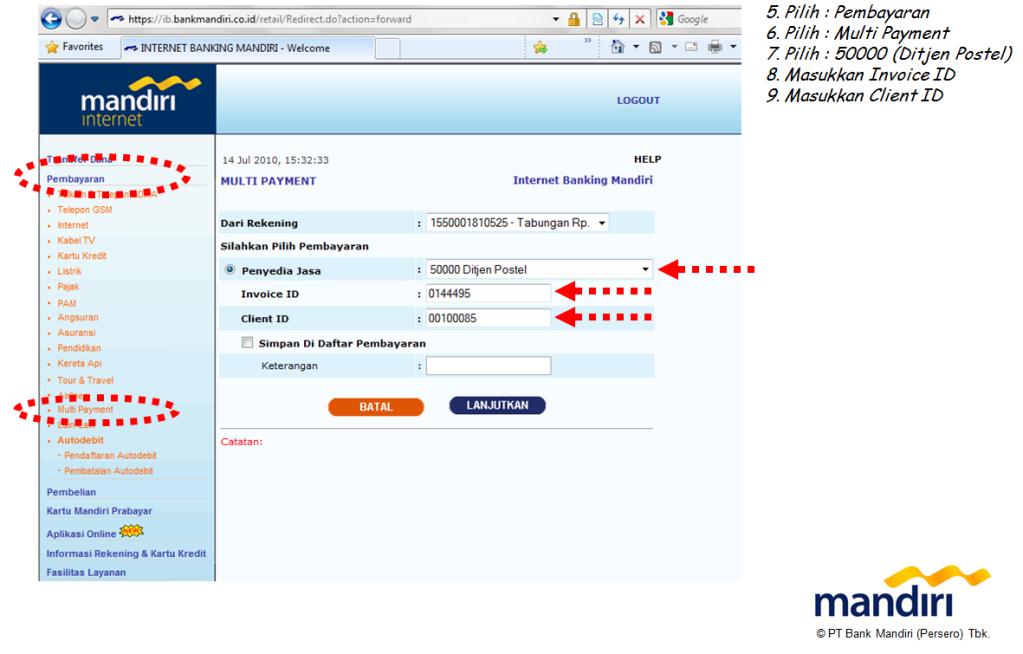Open Telepon GSM payment menu item
The height and width of the screenshot is (654, 1023).
tap(84, 210)
